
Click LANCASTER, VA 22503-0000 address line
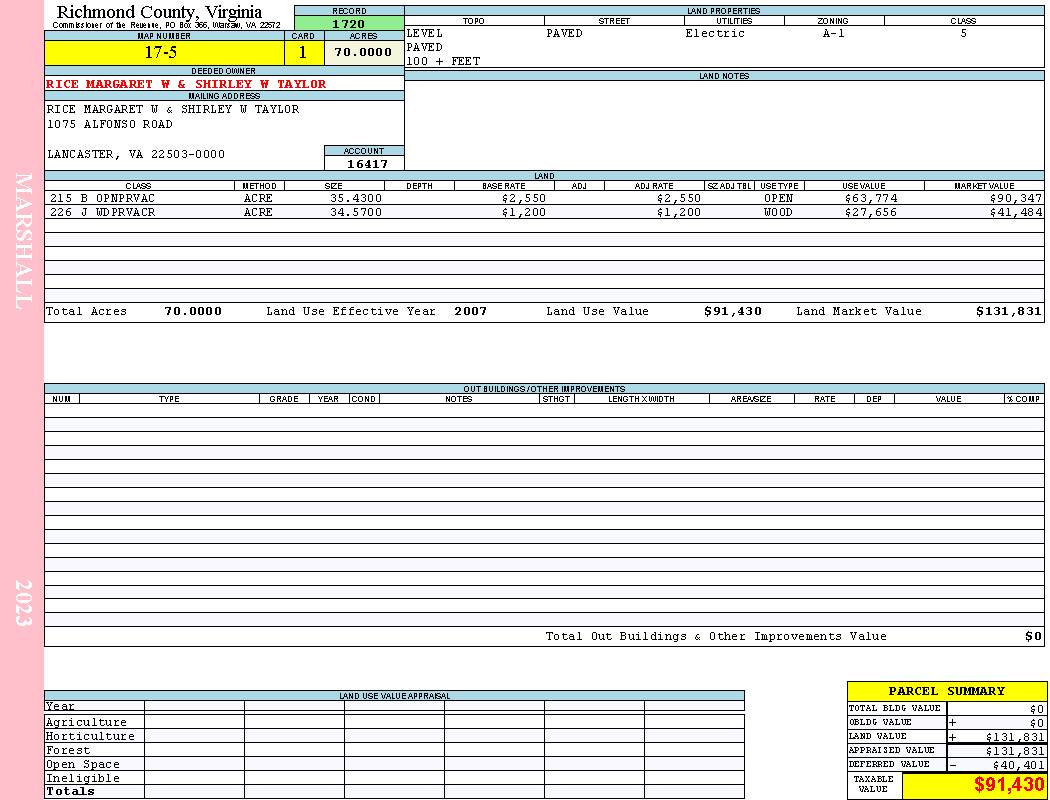136,155
